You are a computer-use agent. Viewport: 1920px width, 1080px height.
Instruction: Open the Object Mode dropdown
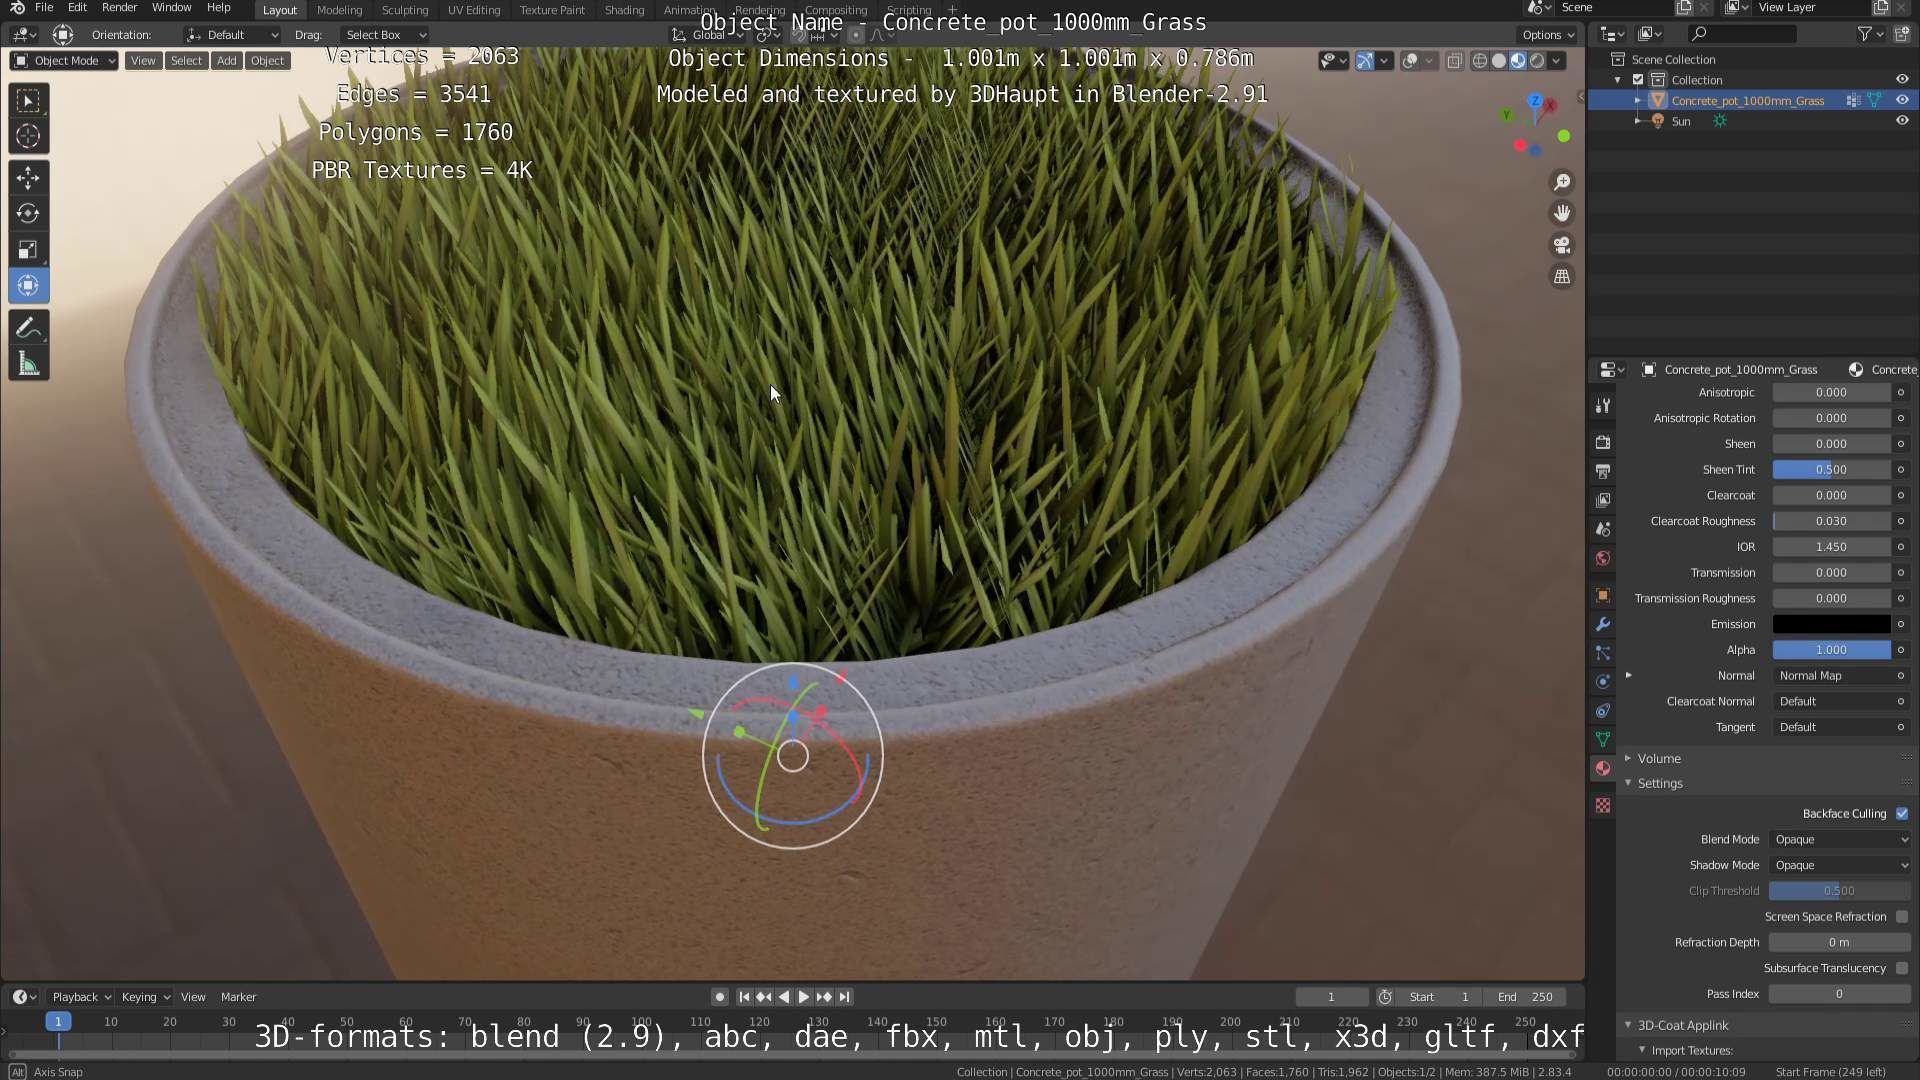pos(64,61)
